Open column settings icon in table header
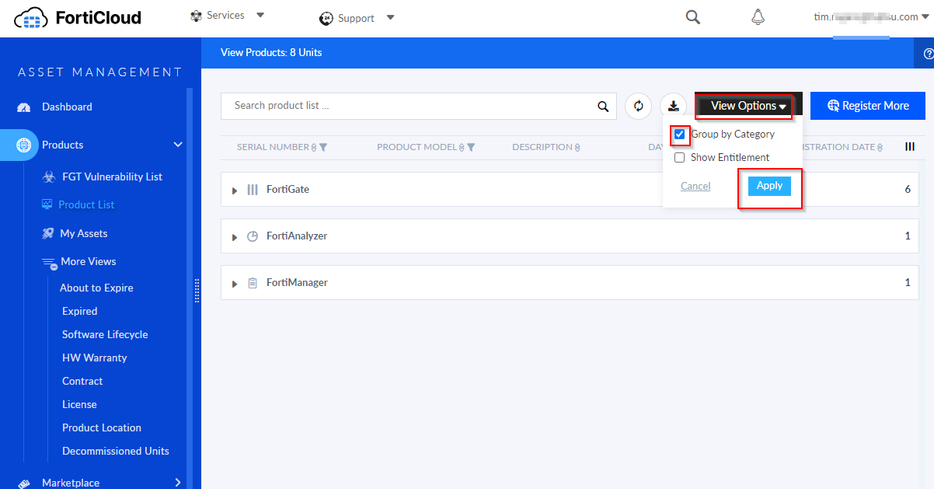Screen dimensions: 934x489 [910, 147]
